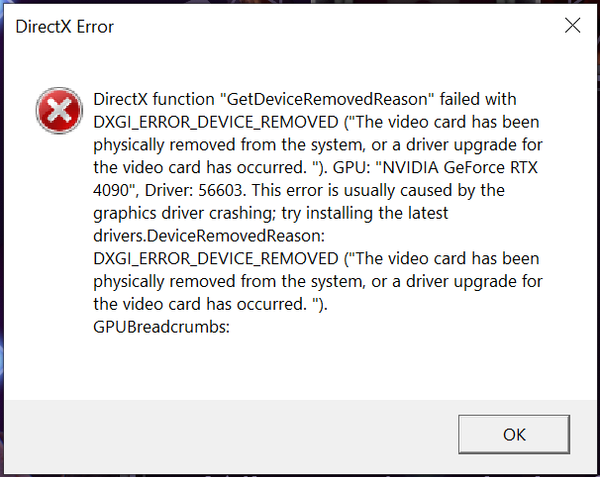Click the "graphics driver crashing" phrase
Viewport: 600px width, 477px height.
click(180, 212)
